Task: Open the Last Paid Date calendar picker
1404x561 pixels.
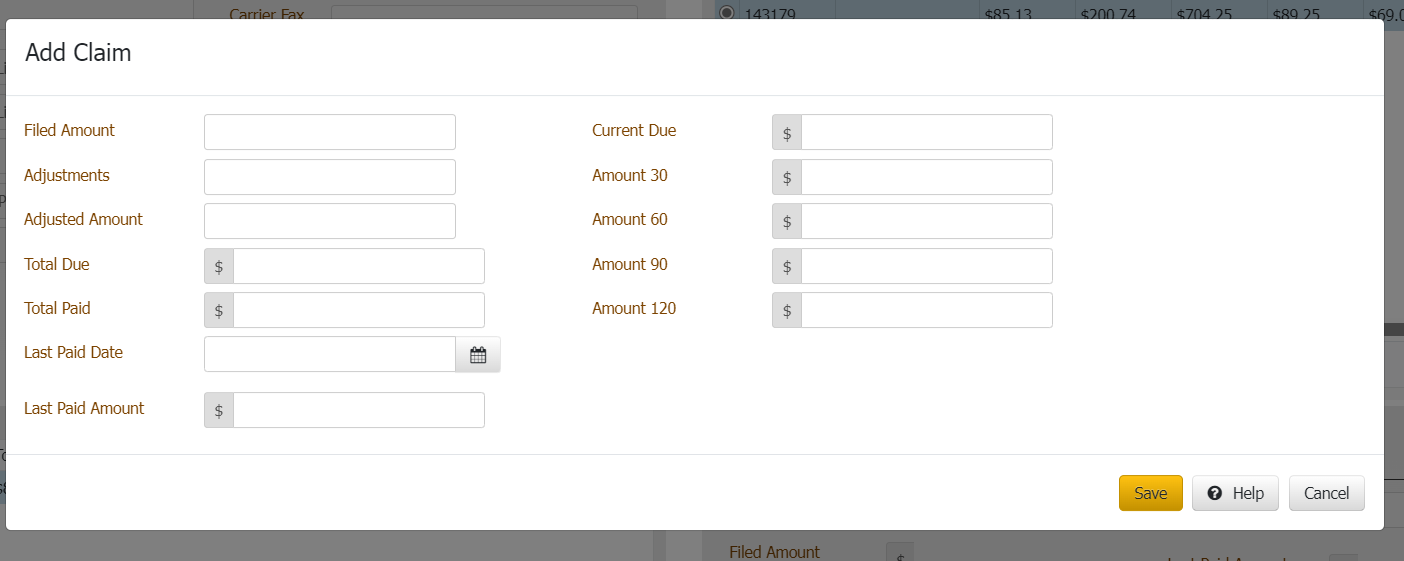Action: coord(478,354)
